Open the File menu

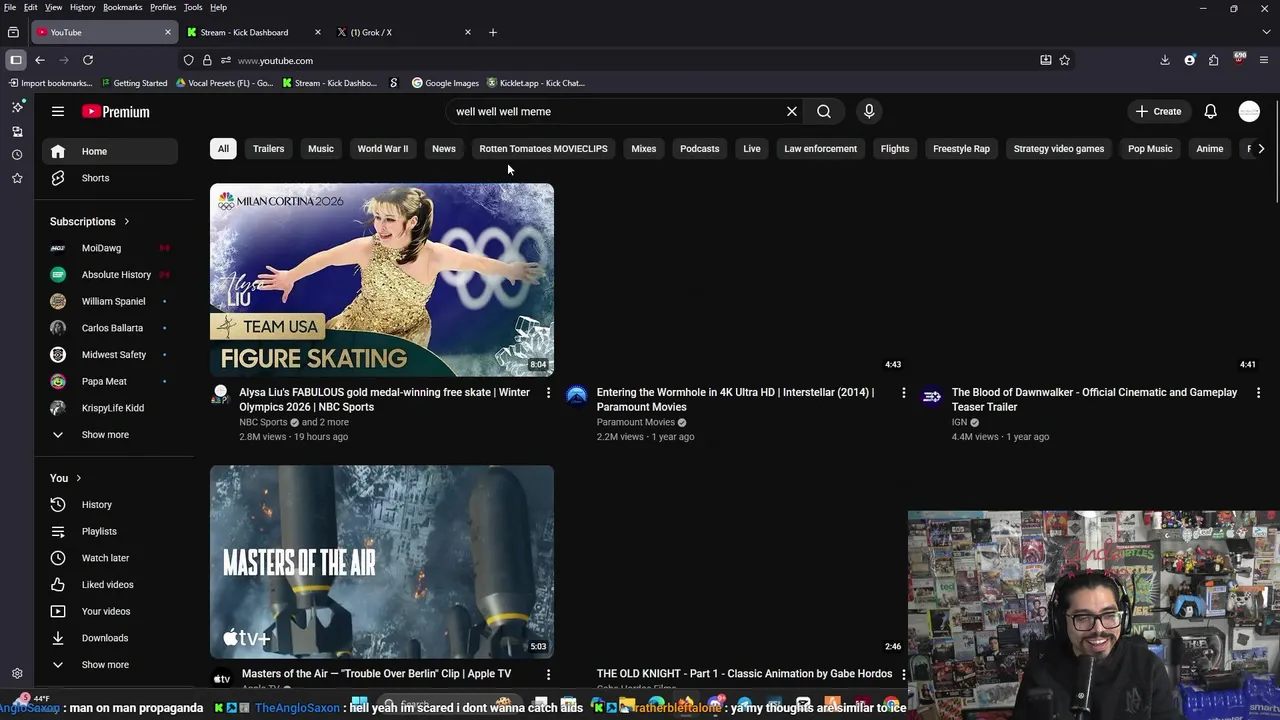tap(10, 7)
